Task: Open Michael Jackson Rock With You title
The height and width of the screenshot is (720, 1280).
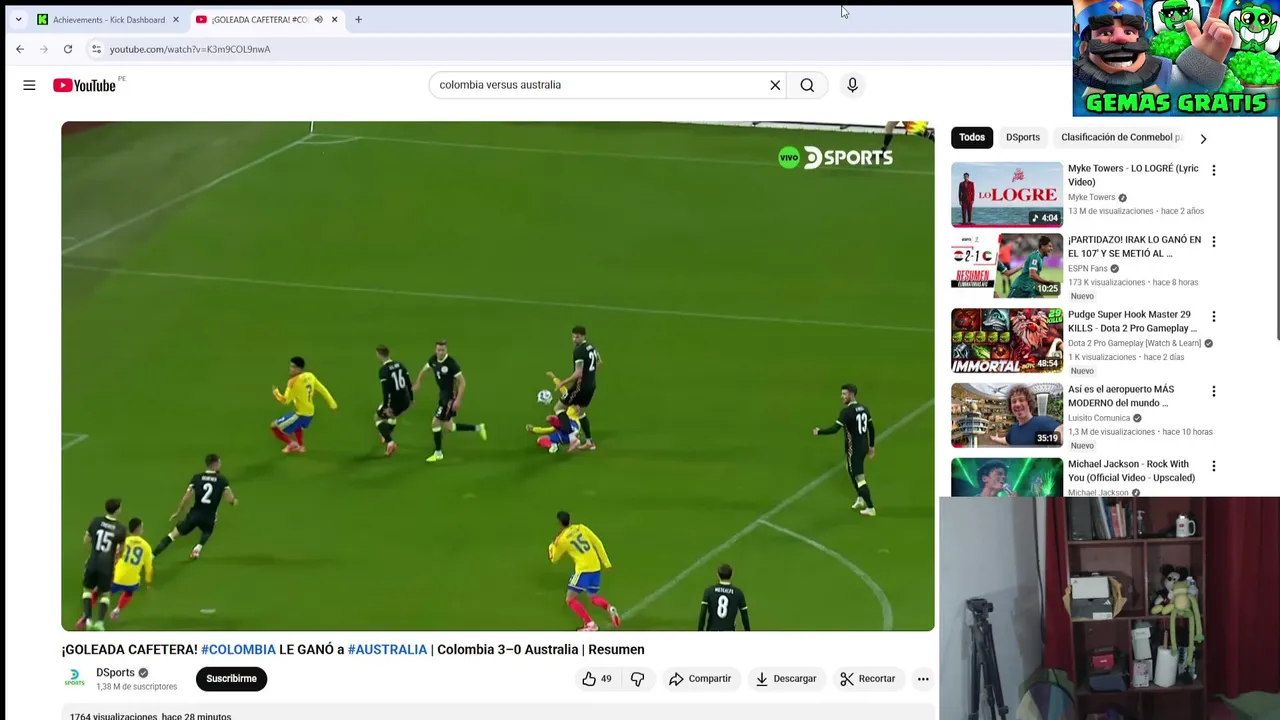Action: pyautogui.click(x=1131, y=471)
